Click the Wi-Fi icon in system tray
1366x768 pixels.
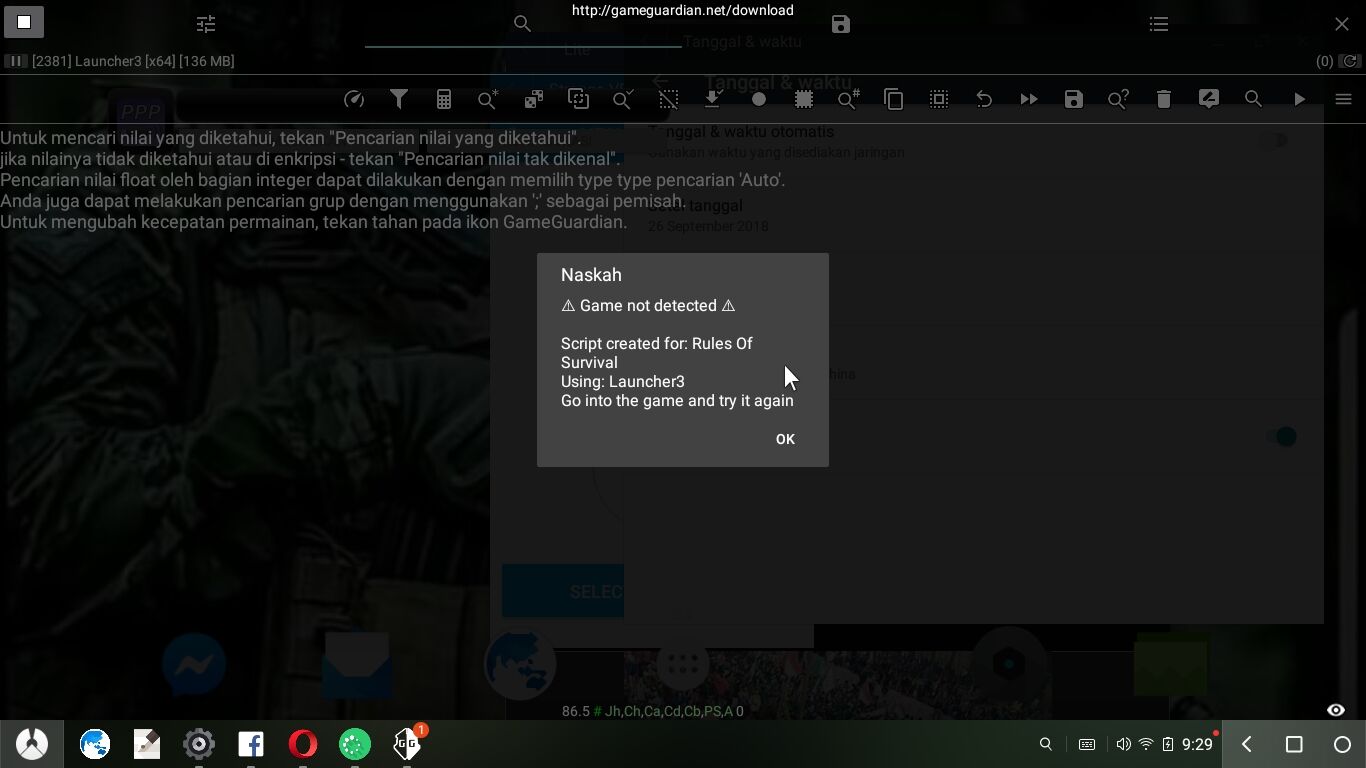(x=1146, y=744)
